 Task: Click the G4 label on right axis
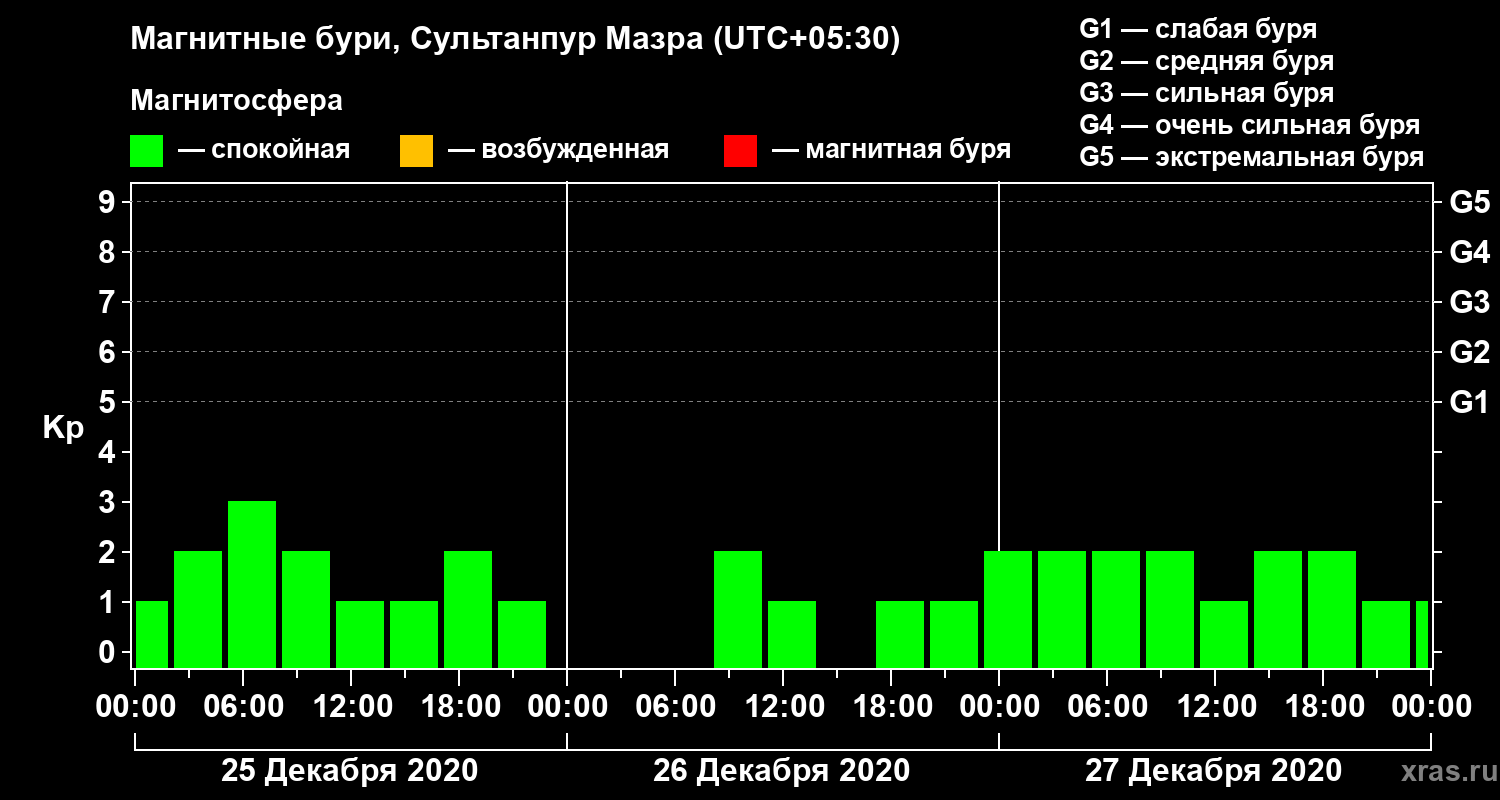pyautogui.click(x=1469, y=252)
